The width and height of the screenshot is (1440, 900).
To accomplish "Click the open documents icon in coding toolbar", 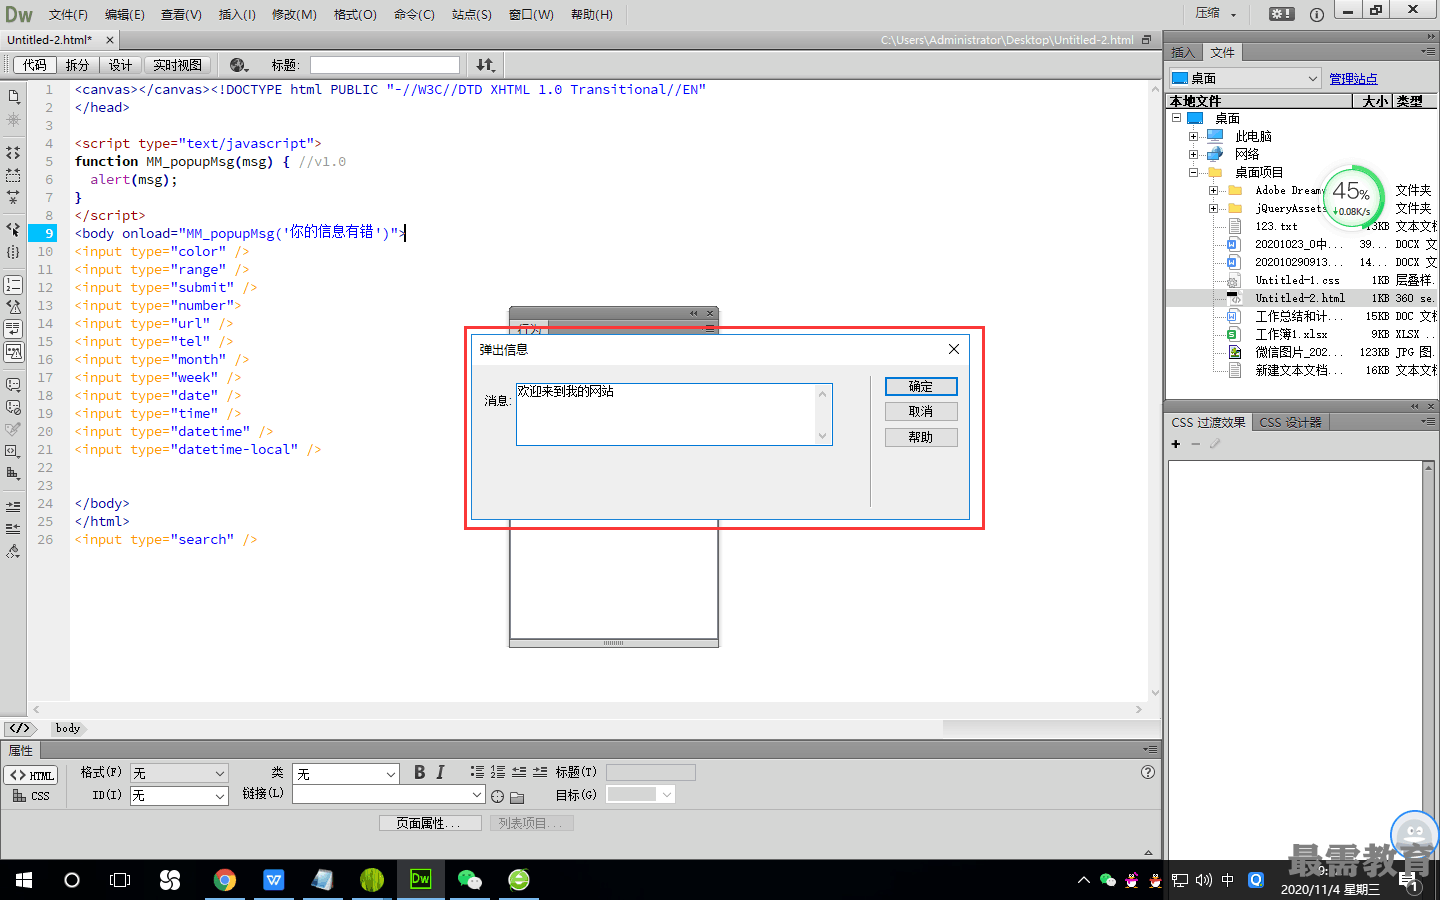I will [x=13, y=97].
